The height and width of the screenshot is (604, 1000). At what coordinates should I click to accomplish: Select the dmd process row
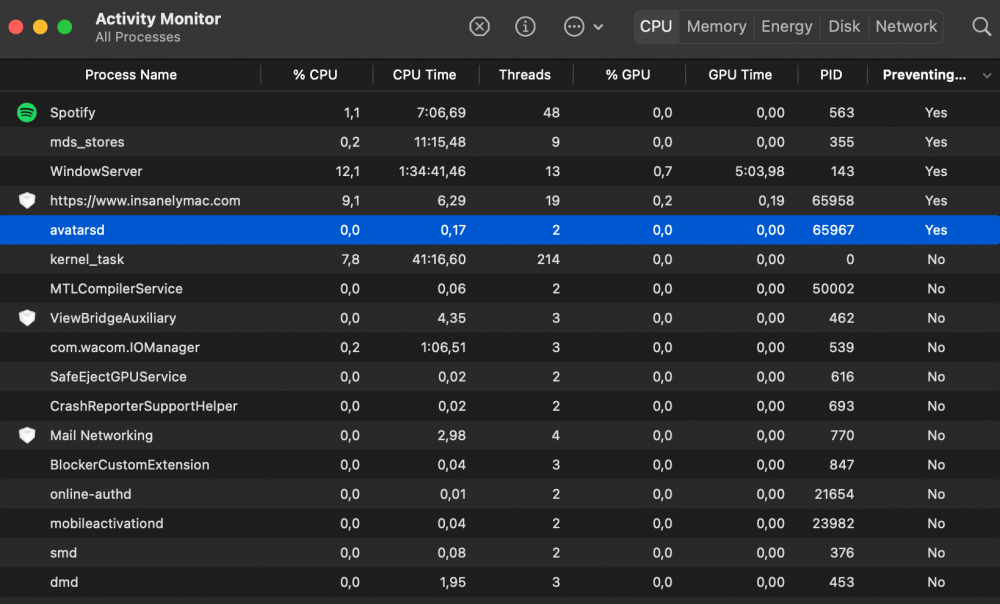tap(500, 582)
